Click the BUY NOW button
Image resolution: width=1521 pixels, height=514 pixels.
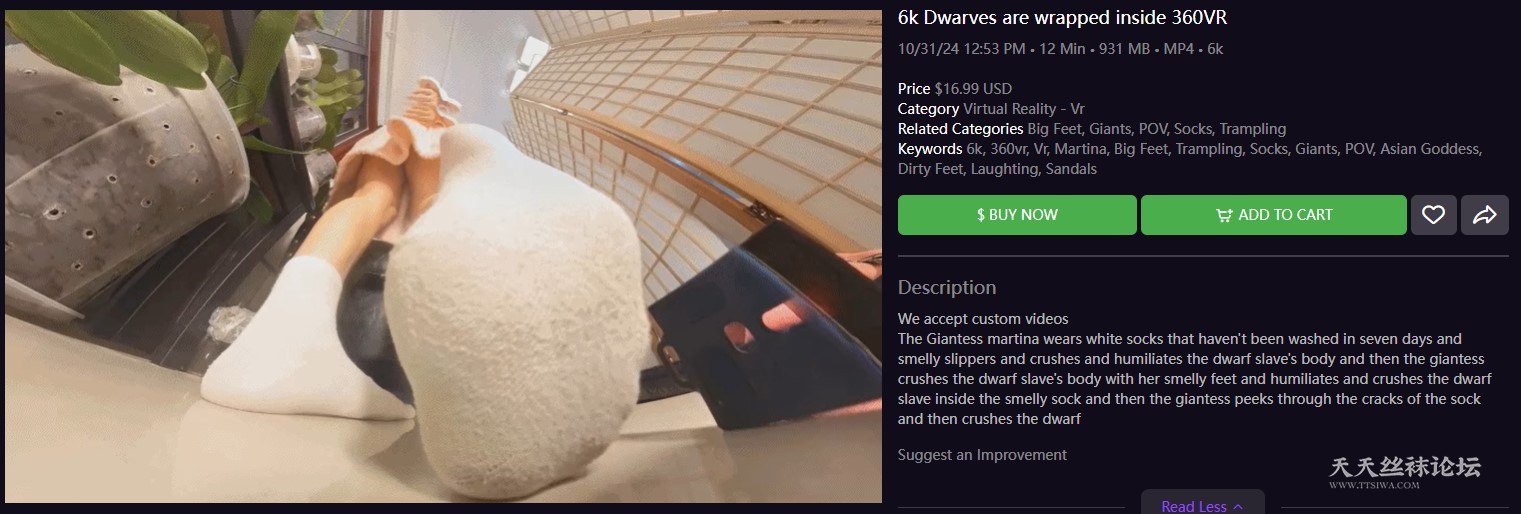click(x=1017, y=215)
